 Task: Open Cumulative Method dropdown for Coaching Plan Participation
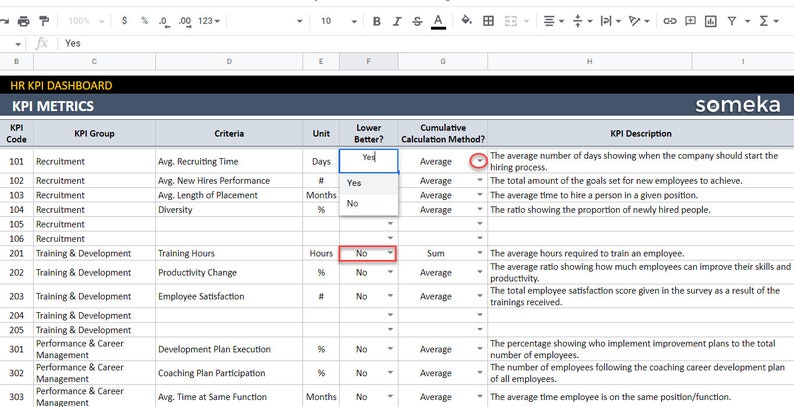pos(480,373)
